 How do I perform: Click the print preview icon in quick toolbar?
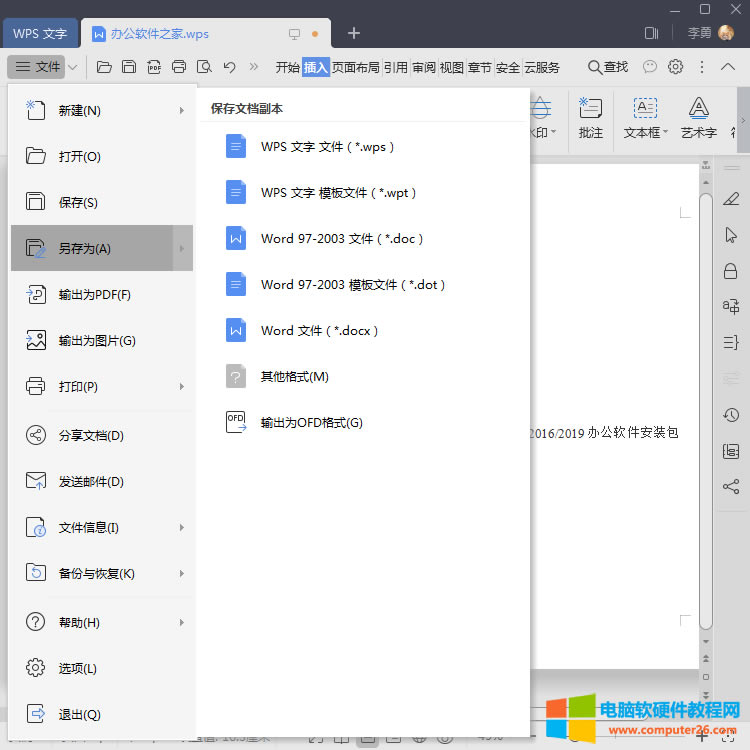click(204, 67)
